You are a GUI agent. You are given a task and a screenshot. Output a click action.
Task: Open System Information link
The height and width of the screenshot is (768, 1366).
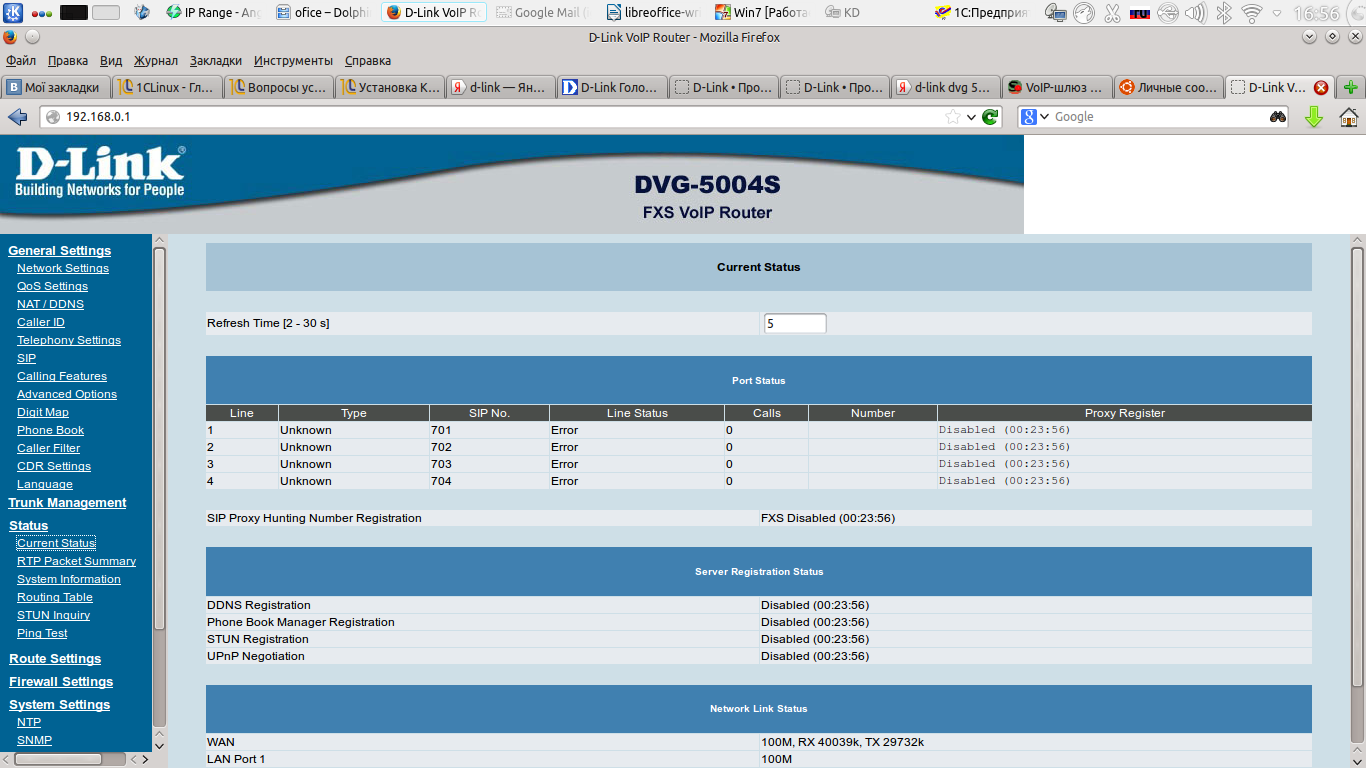pyautogui.click(x=69, y=579)
